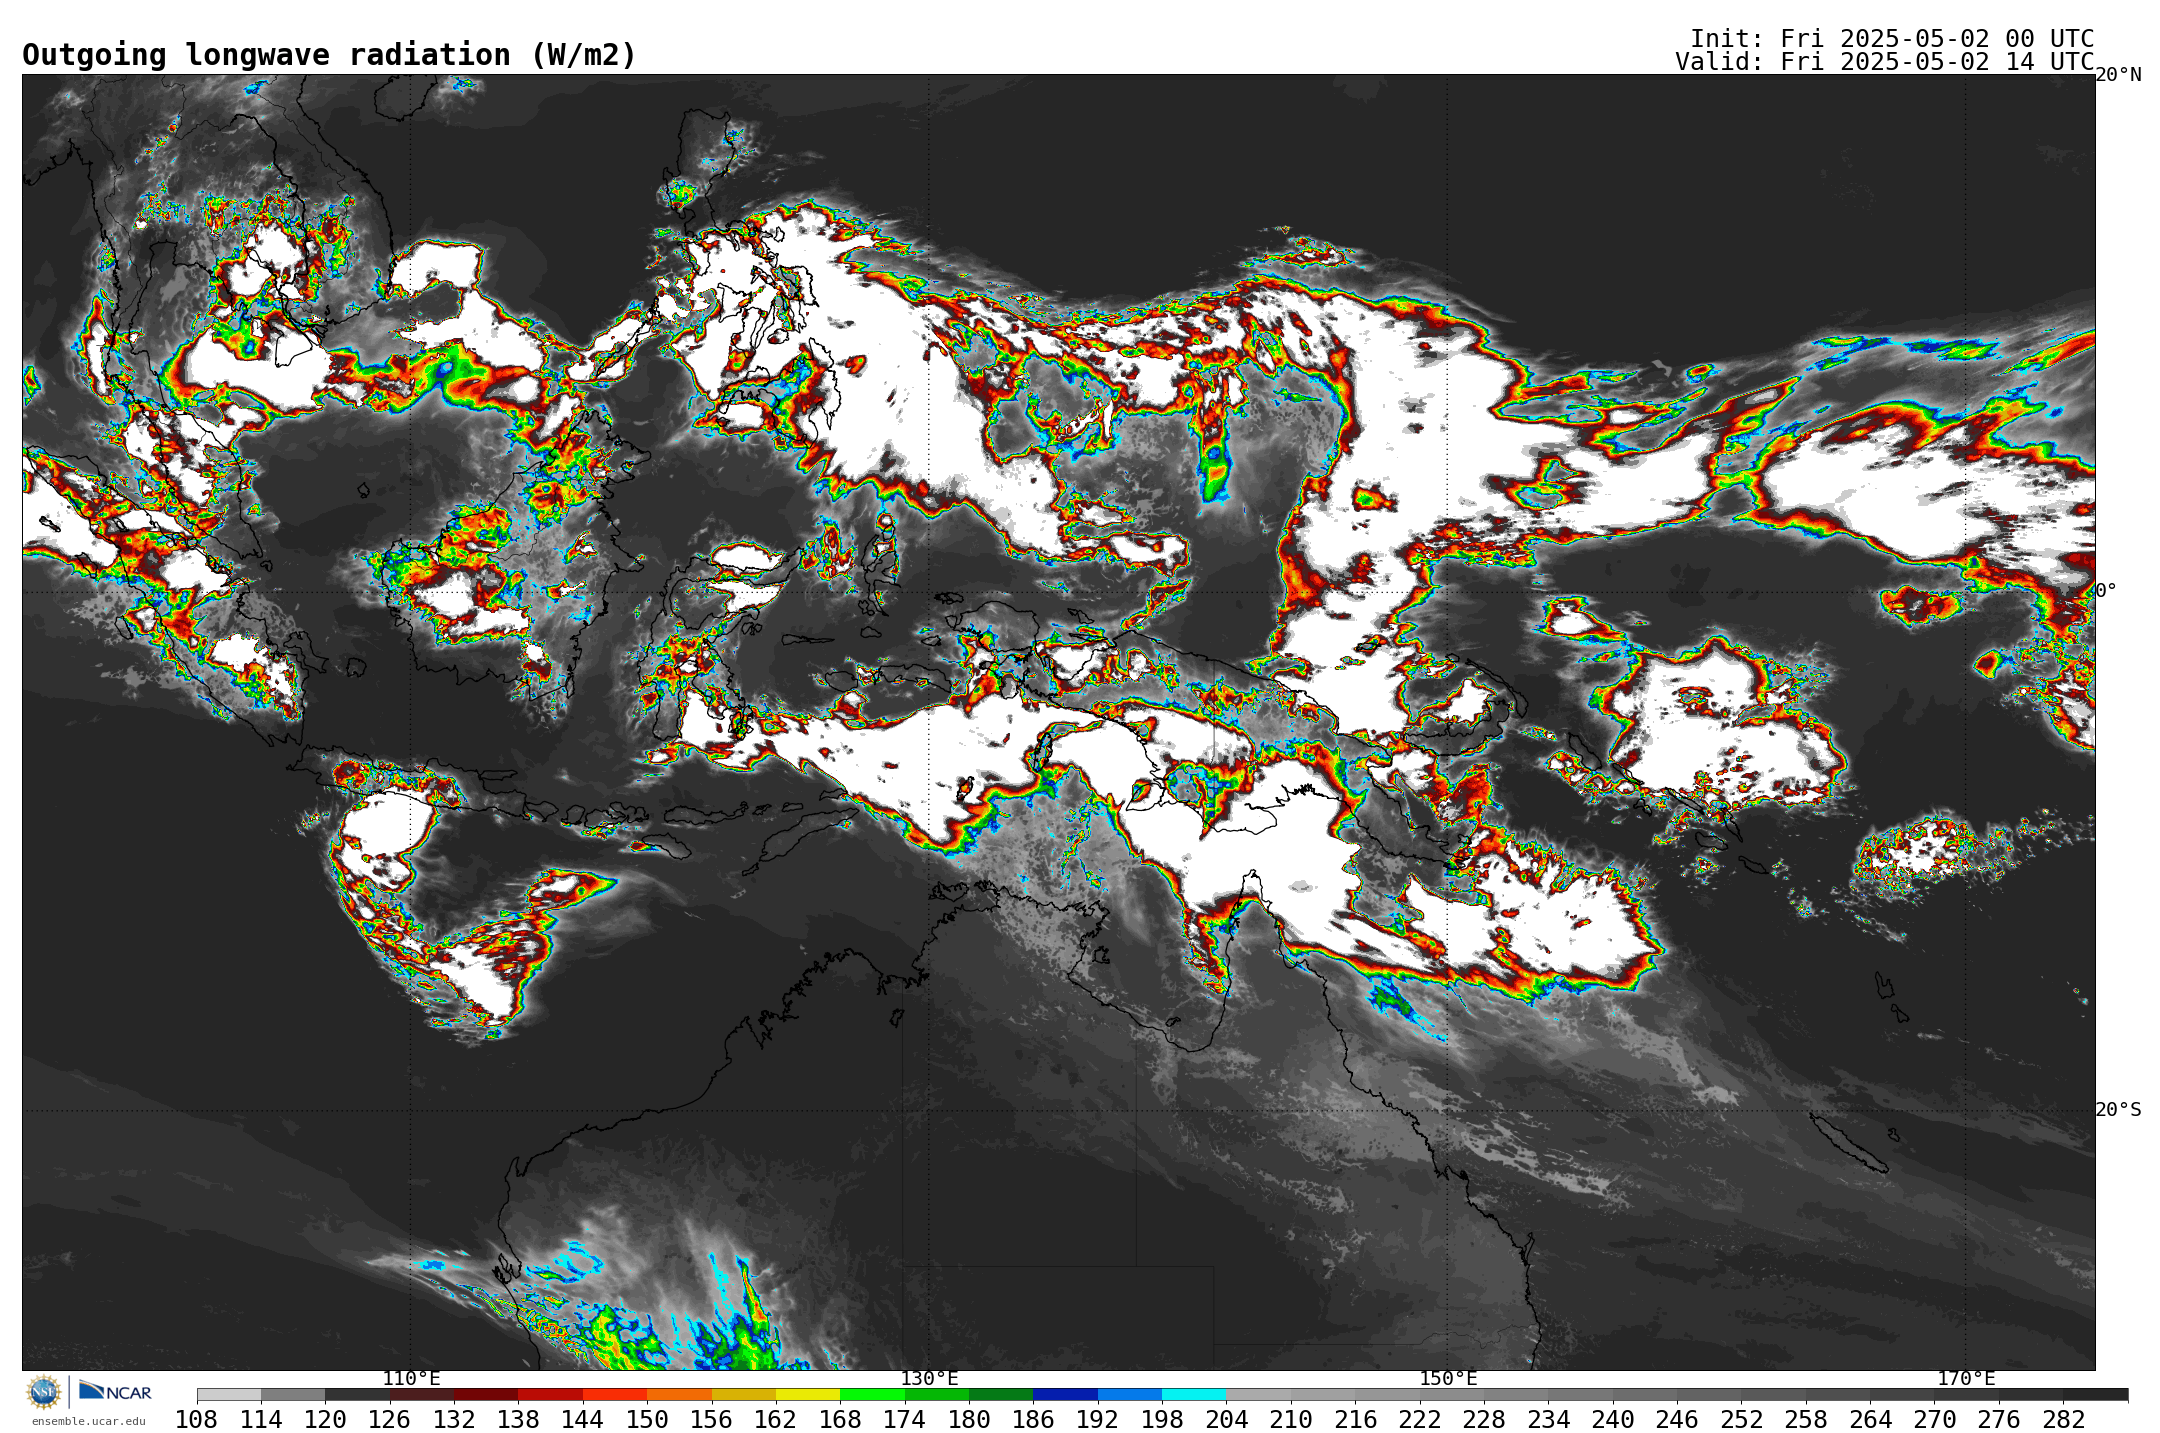Click the light gray 108 color swatch

click(x=229, y=1394)
